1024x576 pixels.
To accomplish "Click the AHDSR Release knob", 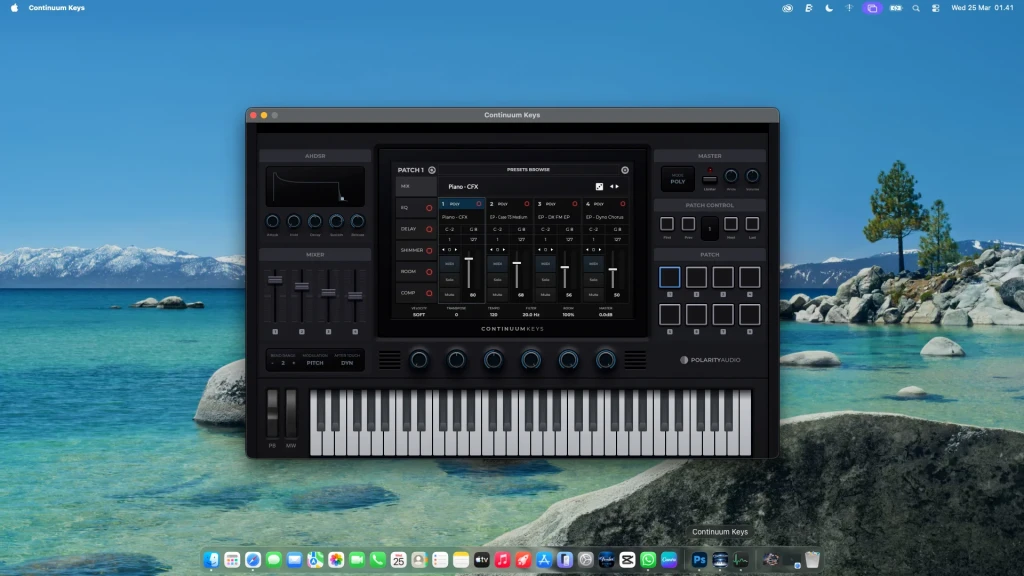I will 357,221.
